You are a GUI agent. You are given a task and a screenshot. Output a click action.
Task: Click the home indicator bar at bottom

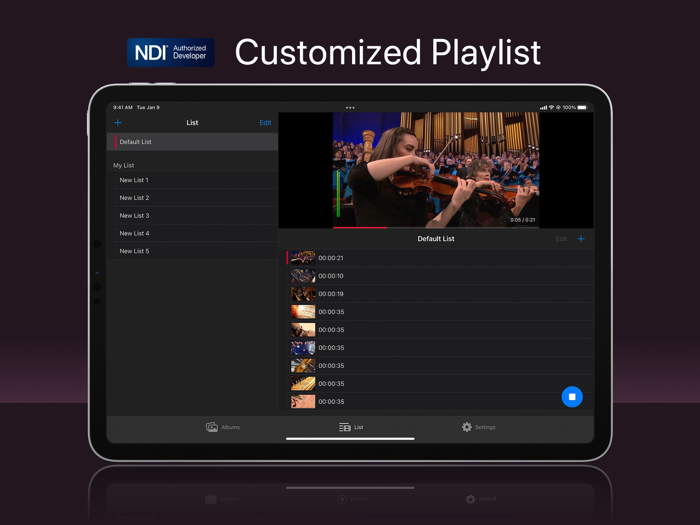(x=350, y=439)
